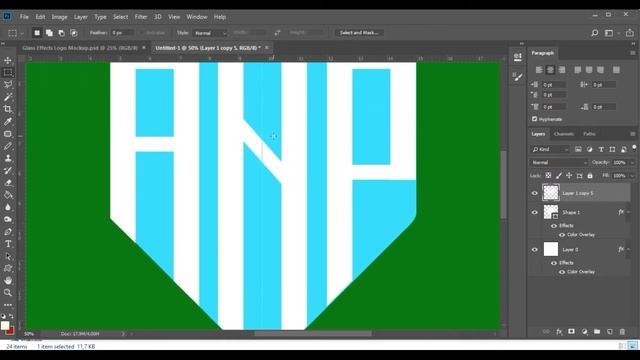640x360 pixels.
Task: Click the Intersect with selection icon
Action: 74,33
